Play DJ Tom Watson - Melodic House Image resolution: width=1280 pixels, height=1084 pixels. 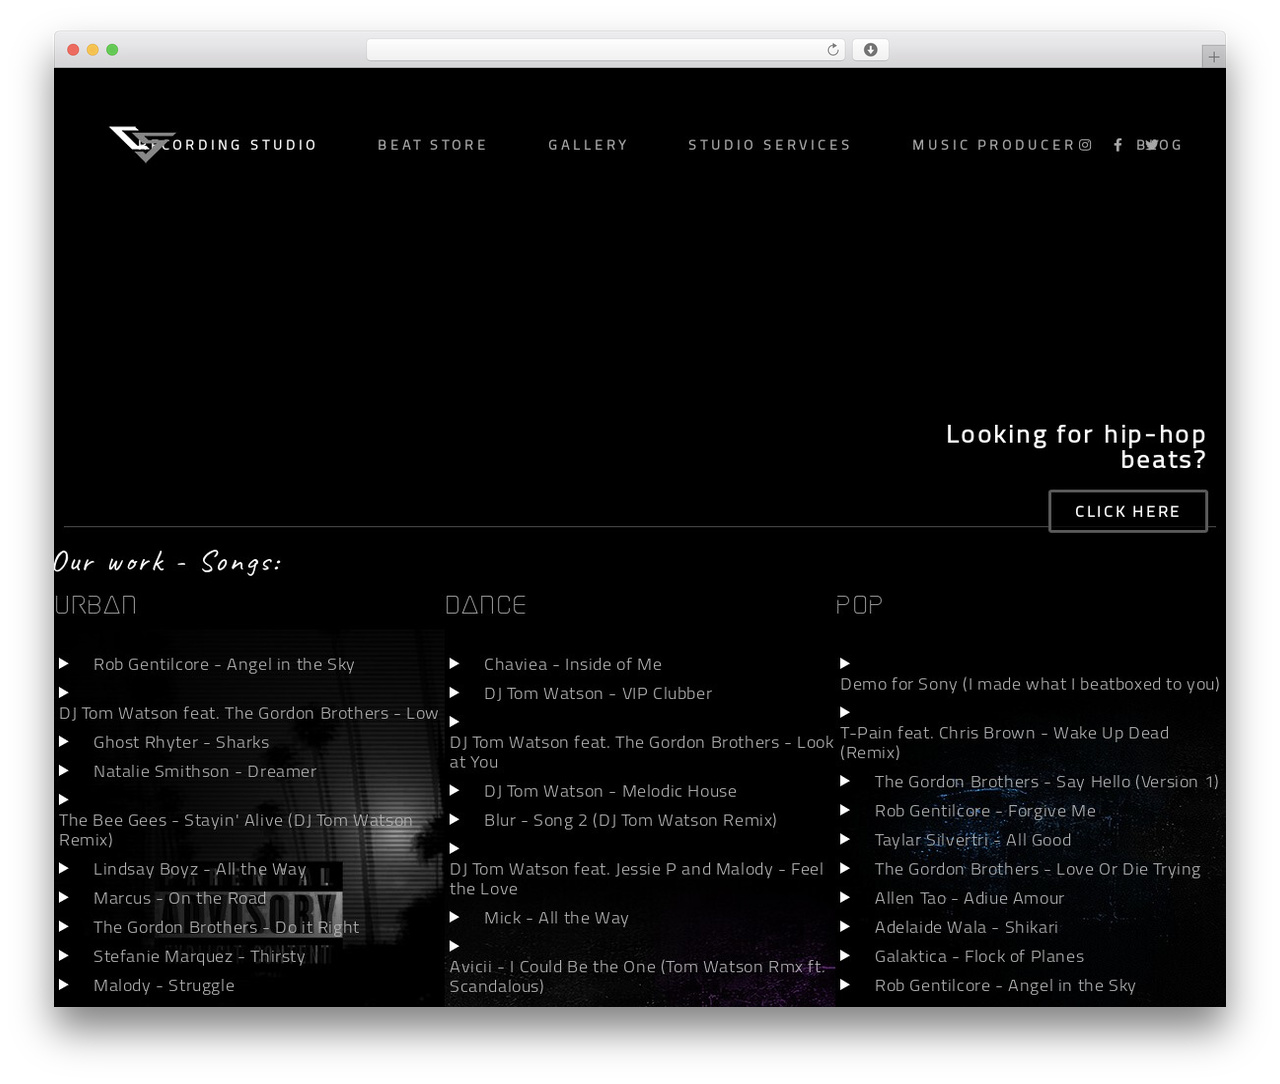coord(454,790)
